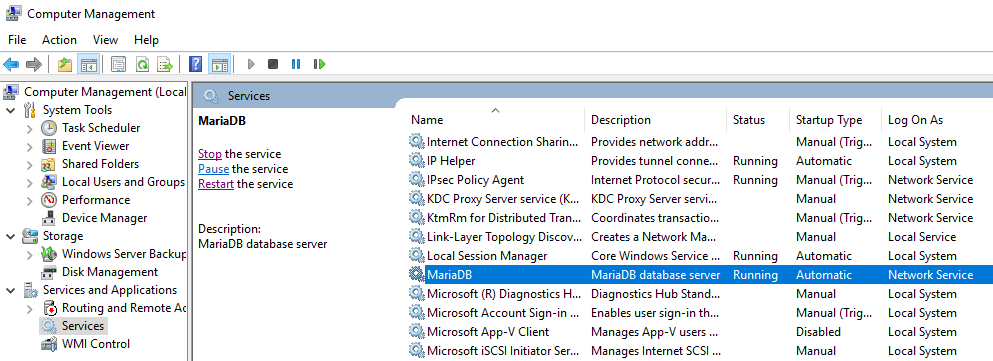Expand the Task Scheduler tree node
Screen dimensions: 993x361
tap(30, 129)
